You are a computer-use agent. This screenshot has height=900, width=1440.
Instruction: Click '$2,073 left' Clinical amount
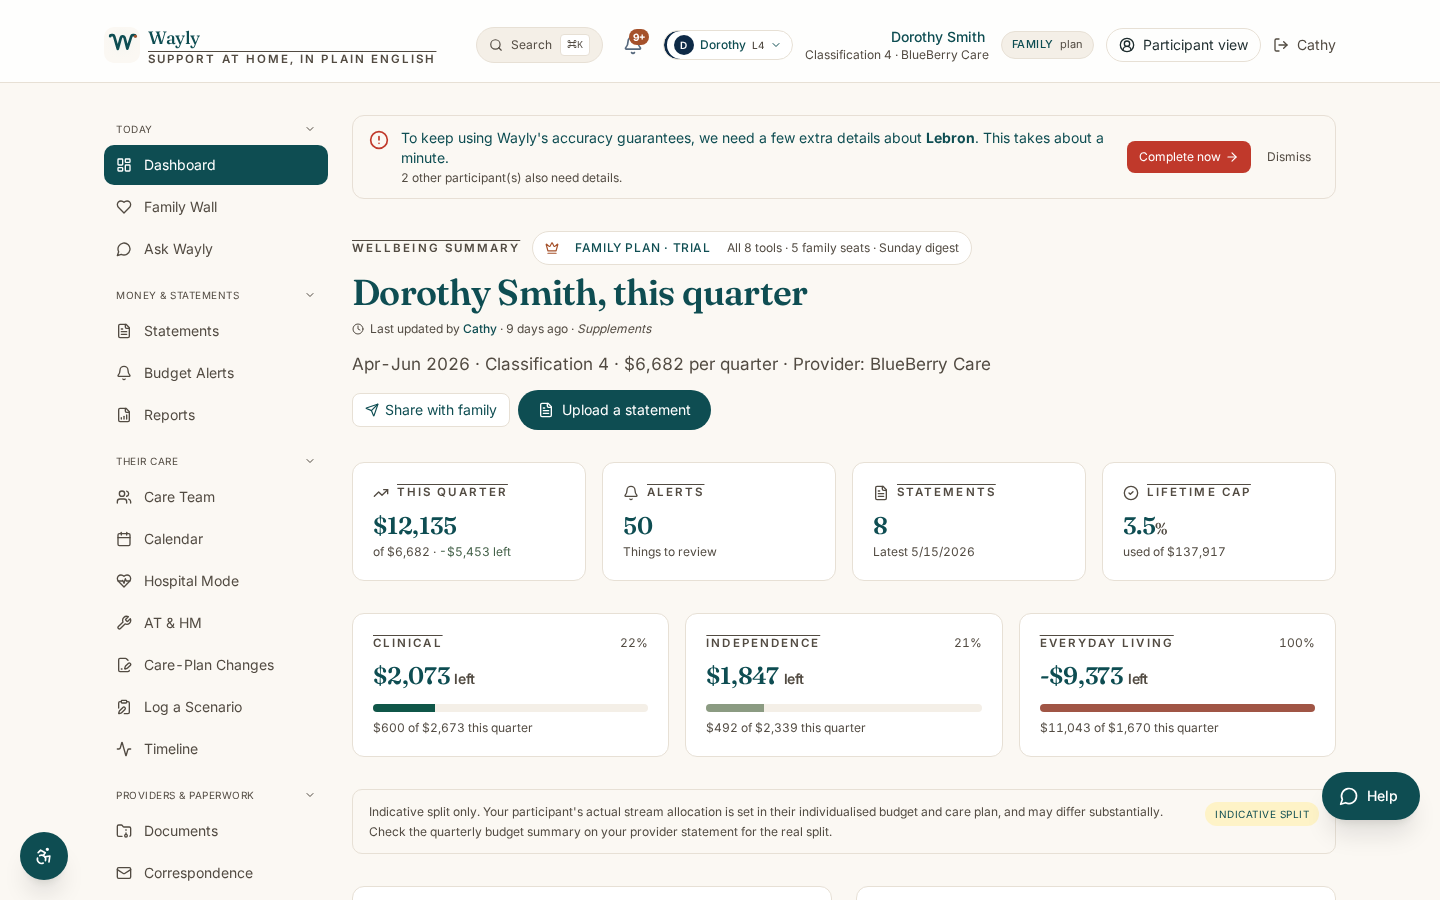(x=424, y=676)
